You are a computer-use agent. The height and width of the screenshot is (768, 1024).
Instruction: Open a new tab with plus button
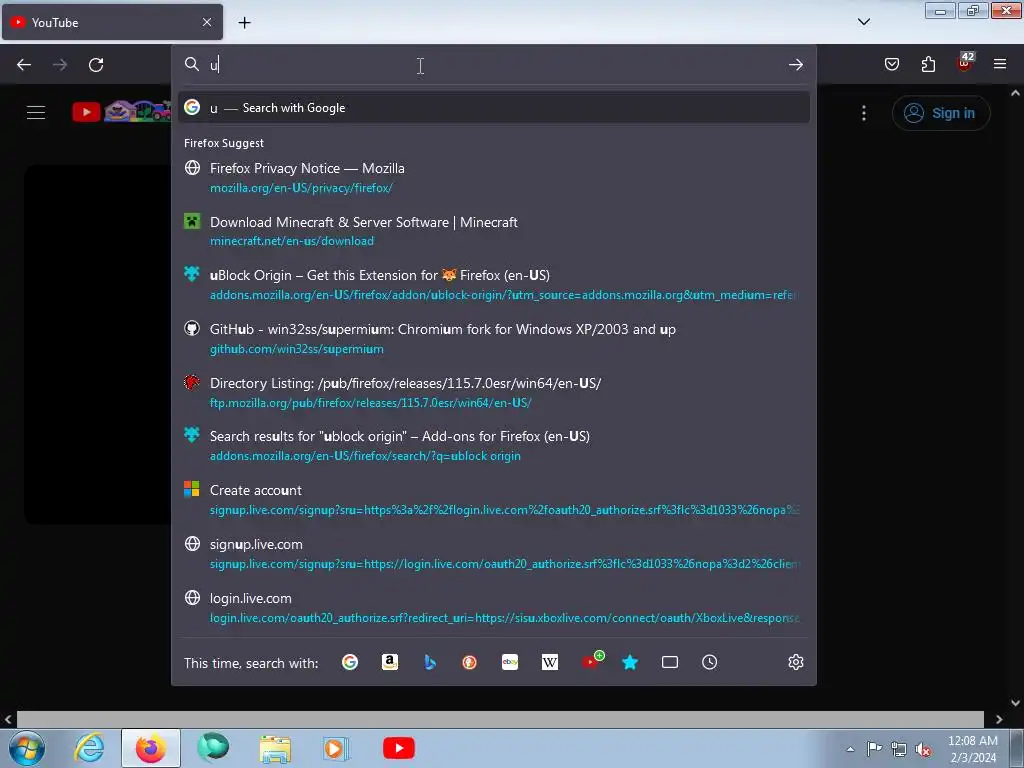point(244,23)
